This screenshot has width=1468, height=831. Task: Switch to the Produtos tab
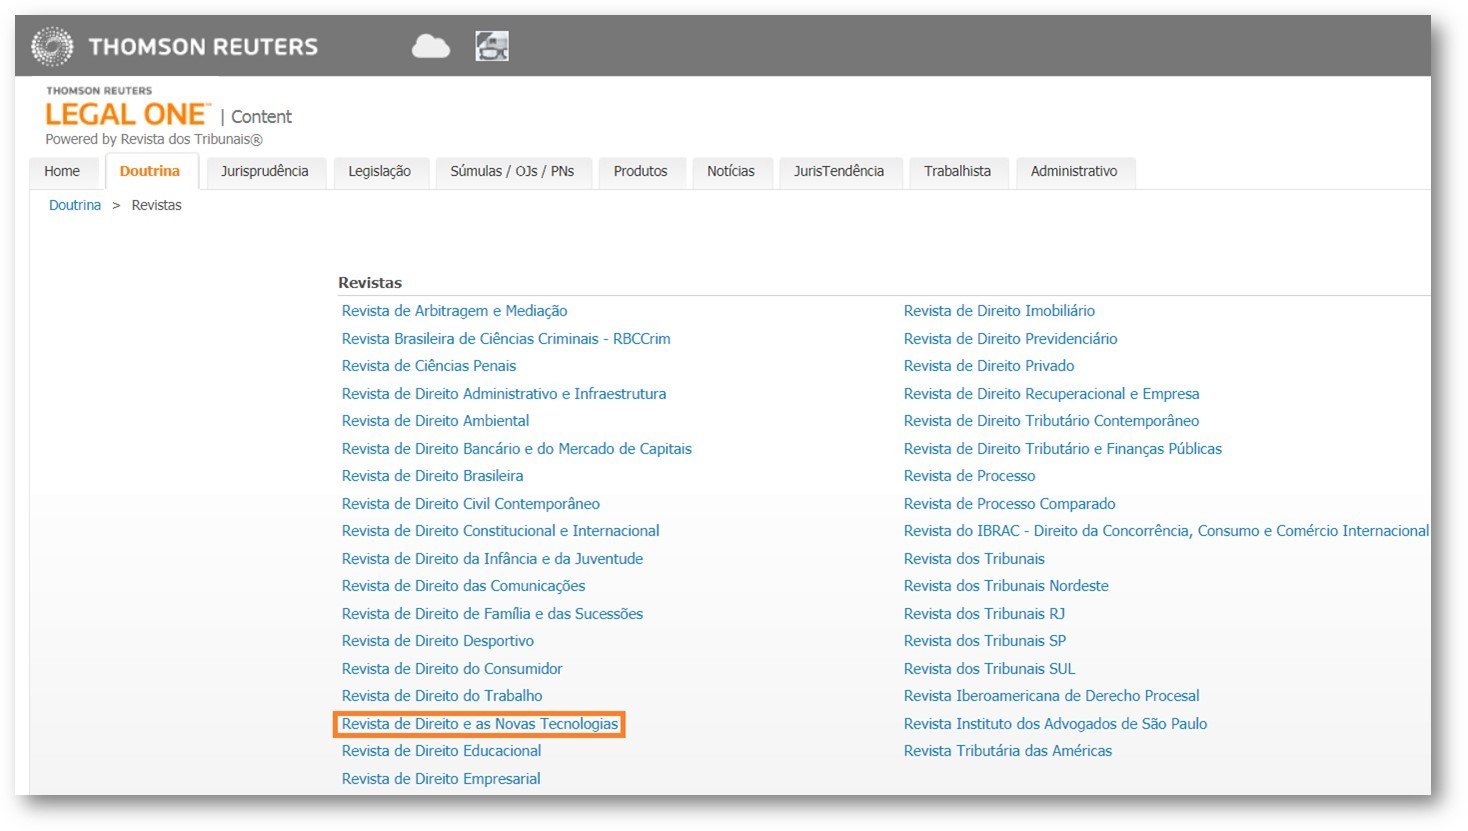(x=640, y=171)
